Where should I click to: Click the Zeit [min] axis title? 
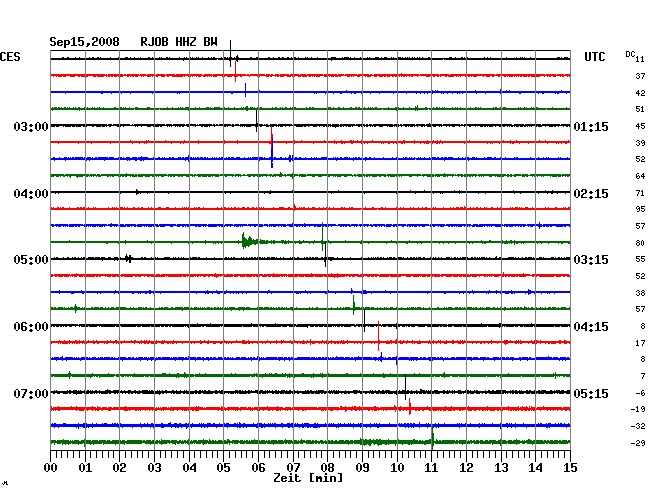point(308,478)
